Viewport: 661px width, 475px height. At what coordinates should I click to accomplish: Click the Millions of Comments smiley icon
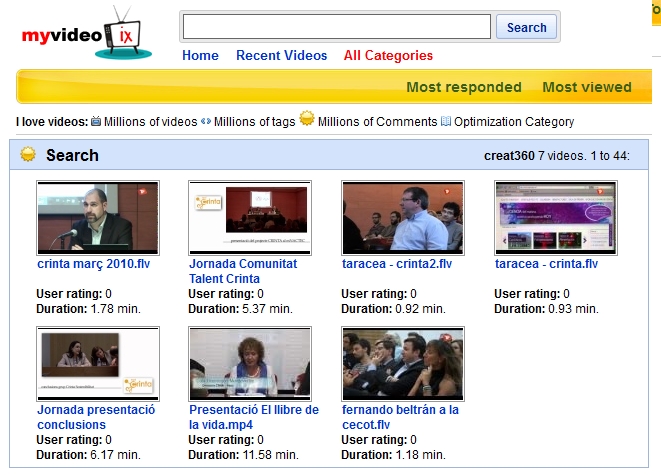(x=308, y=121)
